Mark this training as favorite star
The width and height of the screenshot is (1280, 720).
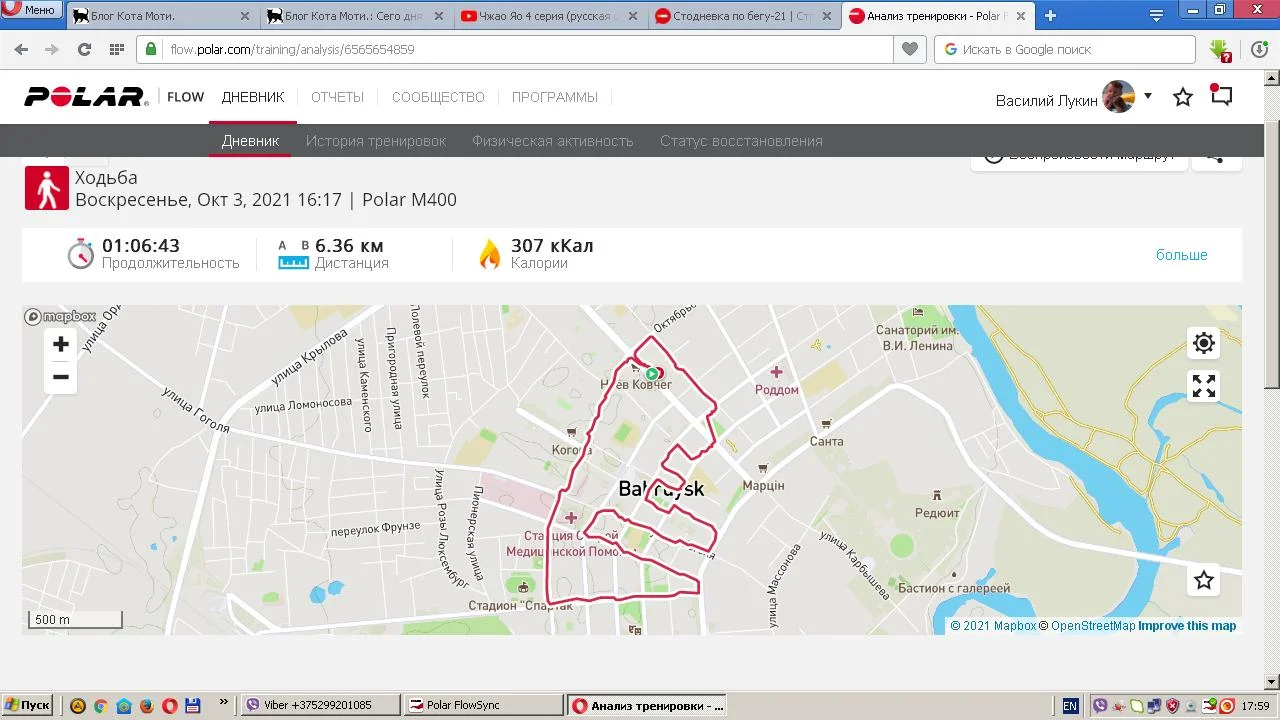tap(1204, 580)
